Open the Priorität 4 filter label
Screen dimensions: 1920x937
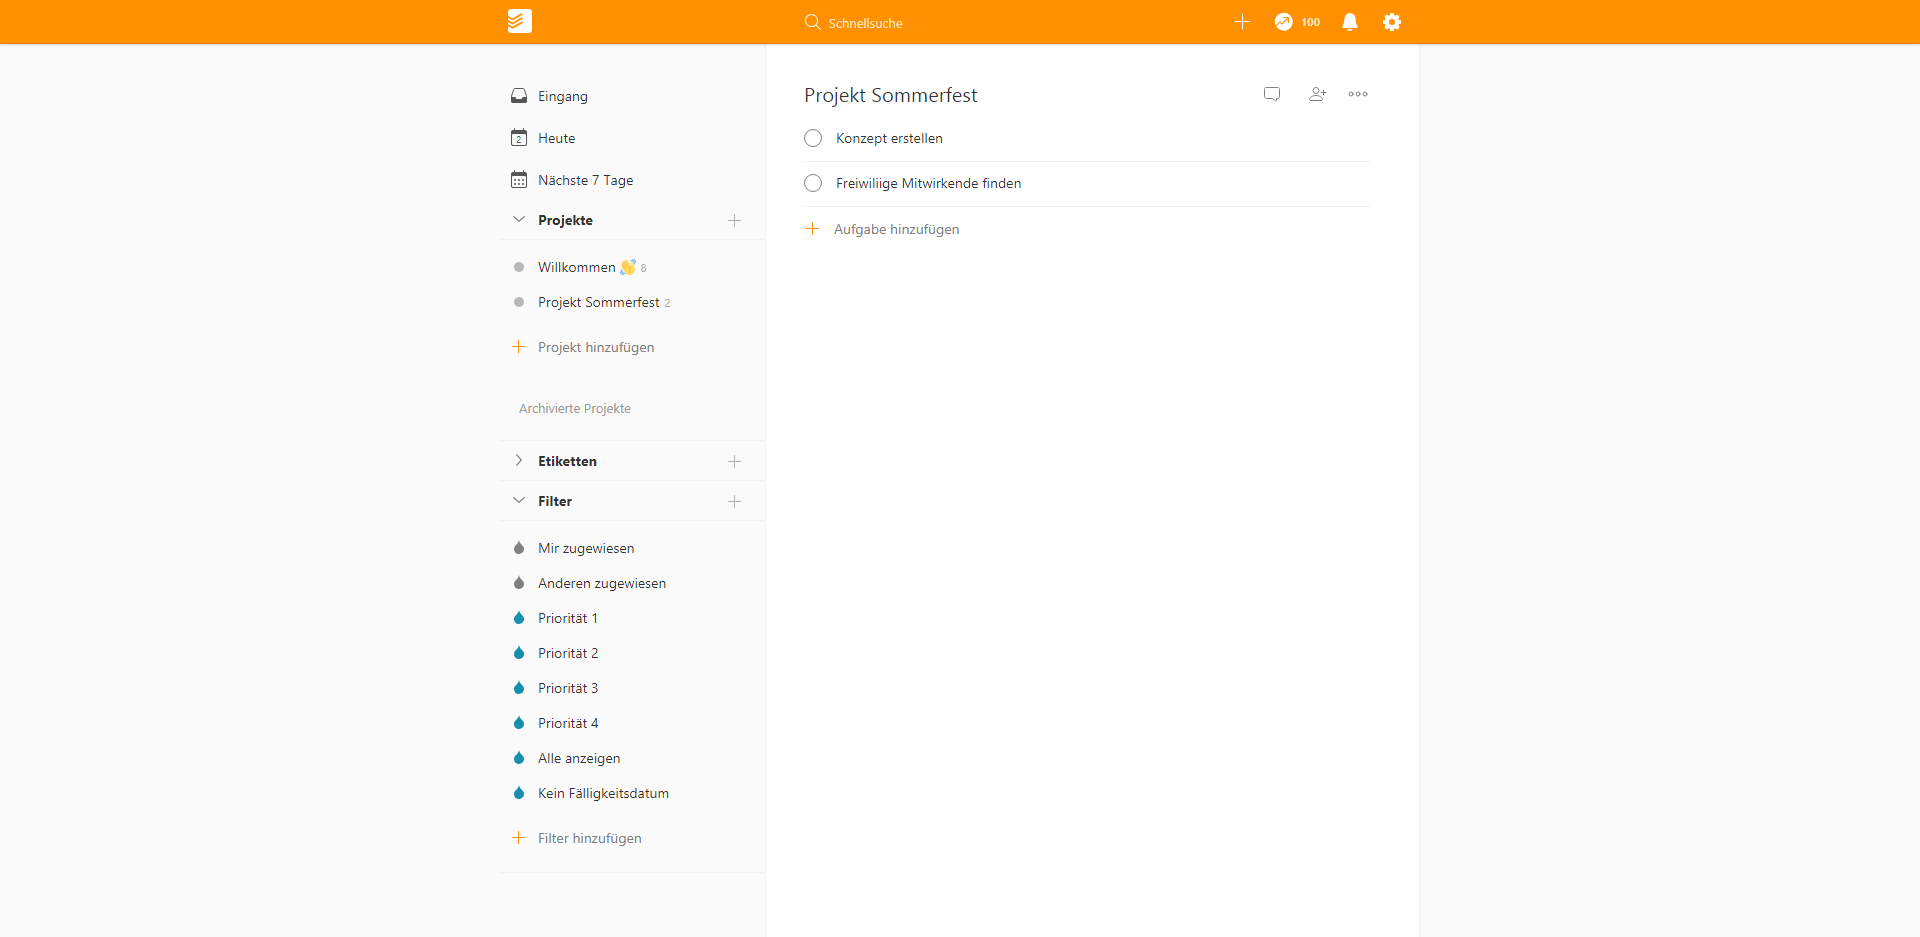click(x=568, y=723)
